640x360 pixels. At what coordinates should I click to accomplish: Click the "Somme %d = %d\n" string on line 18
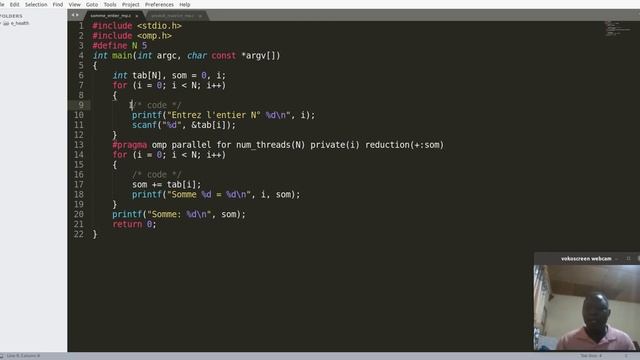point(209,194)
